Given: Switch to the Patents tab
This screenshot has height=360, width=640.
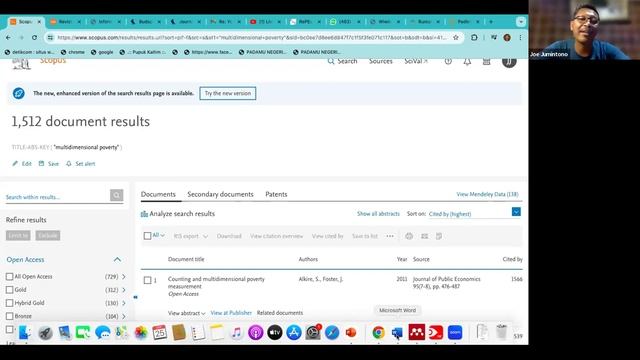Looking at the screenshot, I should (x=276, y=194).
